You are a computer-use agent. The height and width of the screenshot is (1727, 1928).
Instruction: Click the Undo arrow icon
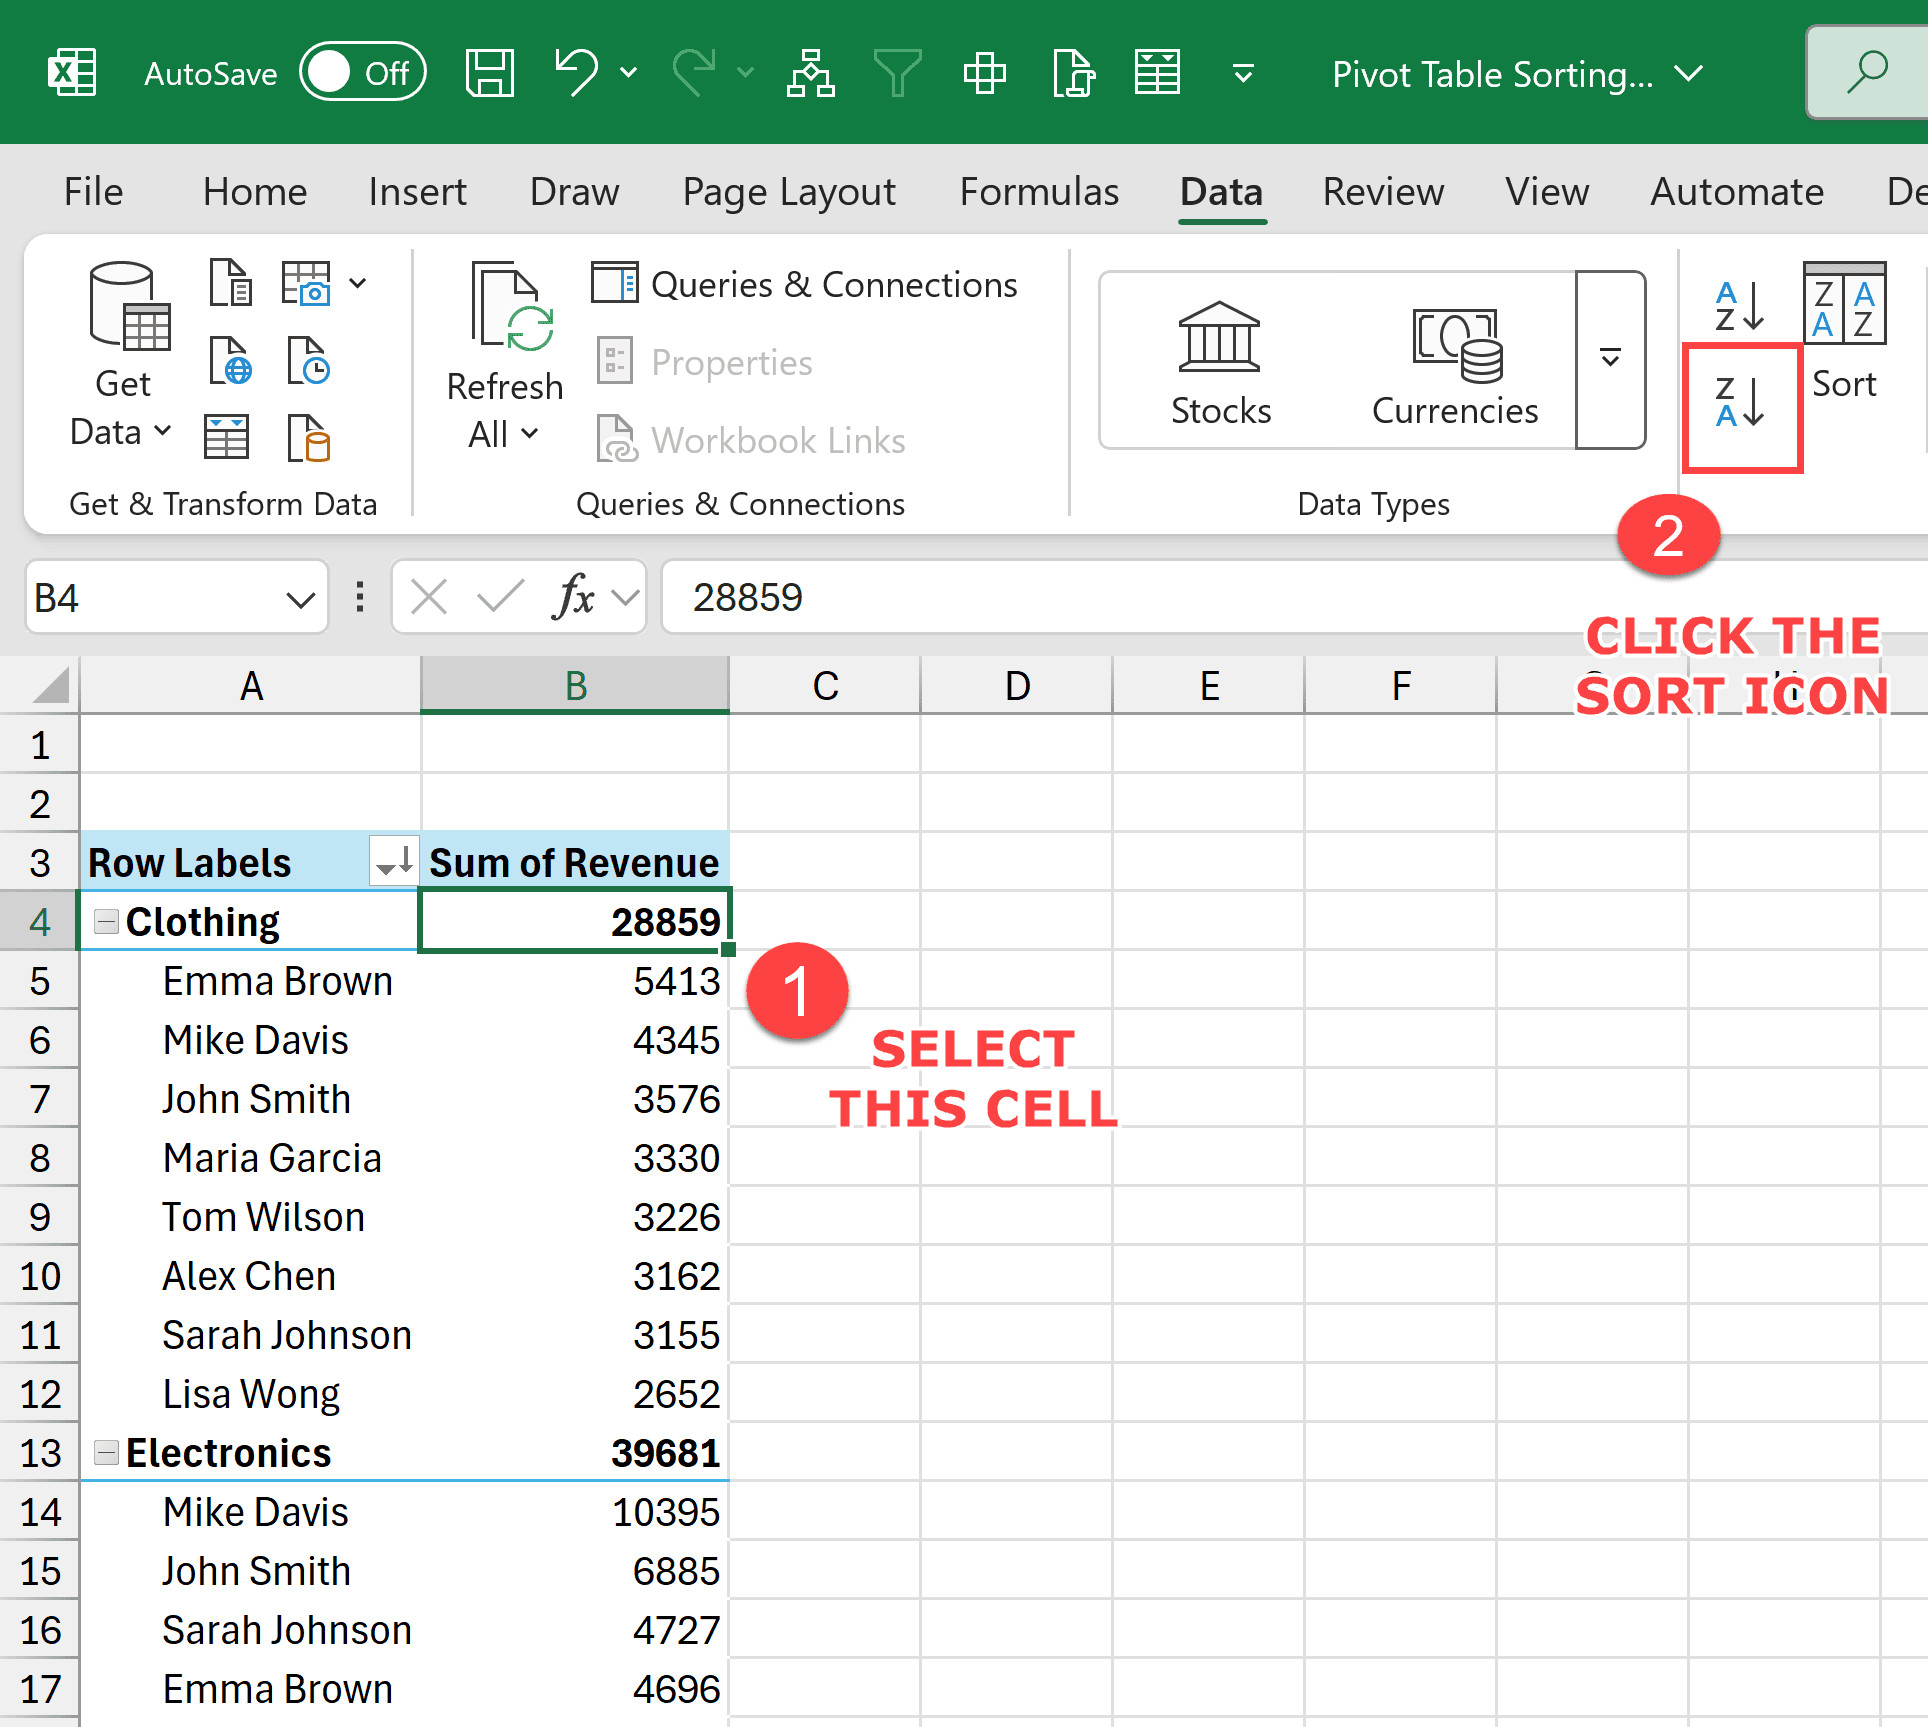[577, 73]
